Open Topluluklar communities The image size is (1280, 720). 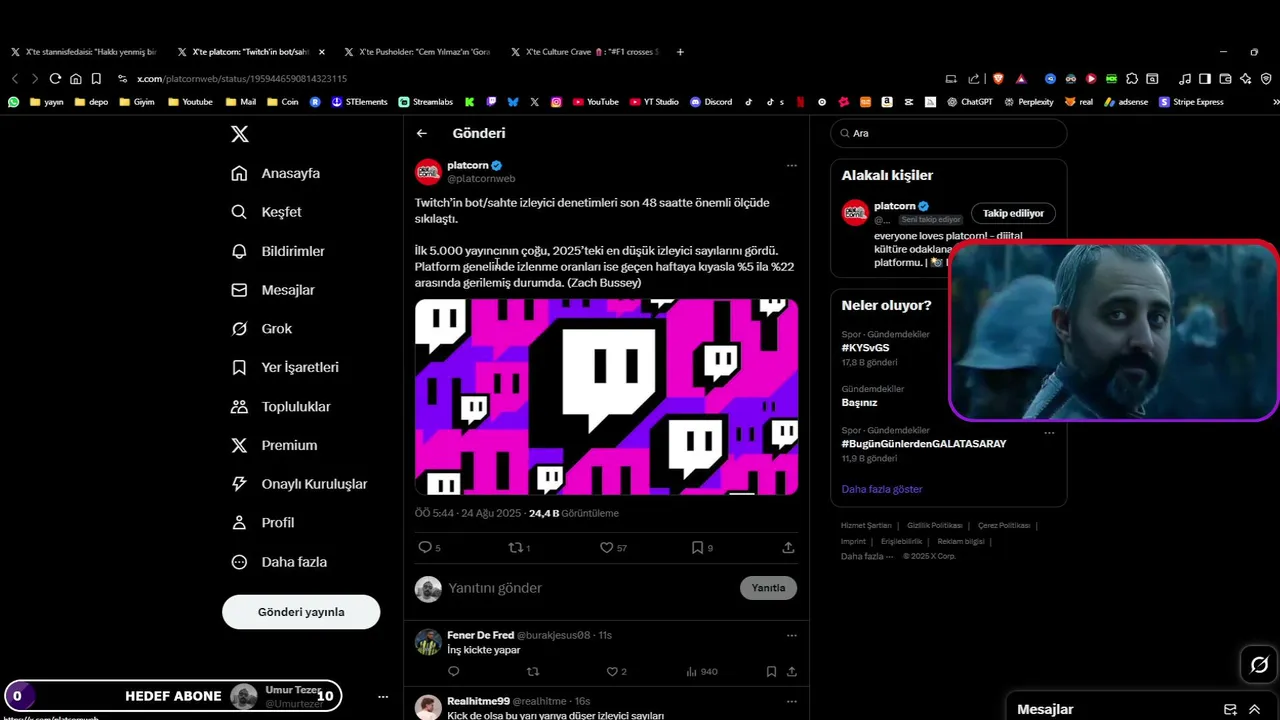pos(281,406)
